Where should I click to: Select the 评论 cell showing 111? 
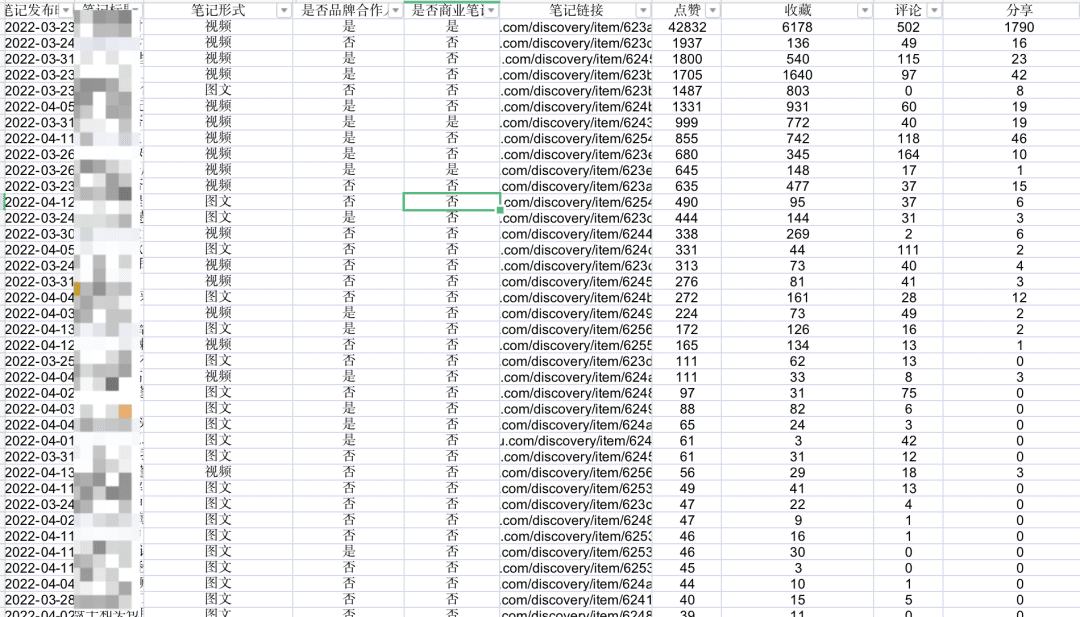pyautogui.click(x=908, y=249)
